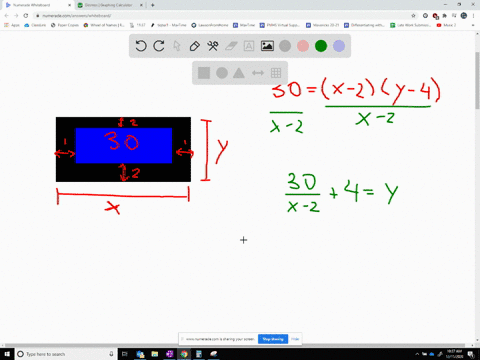The width and height of the screenshot is (480, 360).
Task: Open the Music 2 bookmark
Action: click(x=446, y=25)
